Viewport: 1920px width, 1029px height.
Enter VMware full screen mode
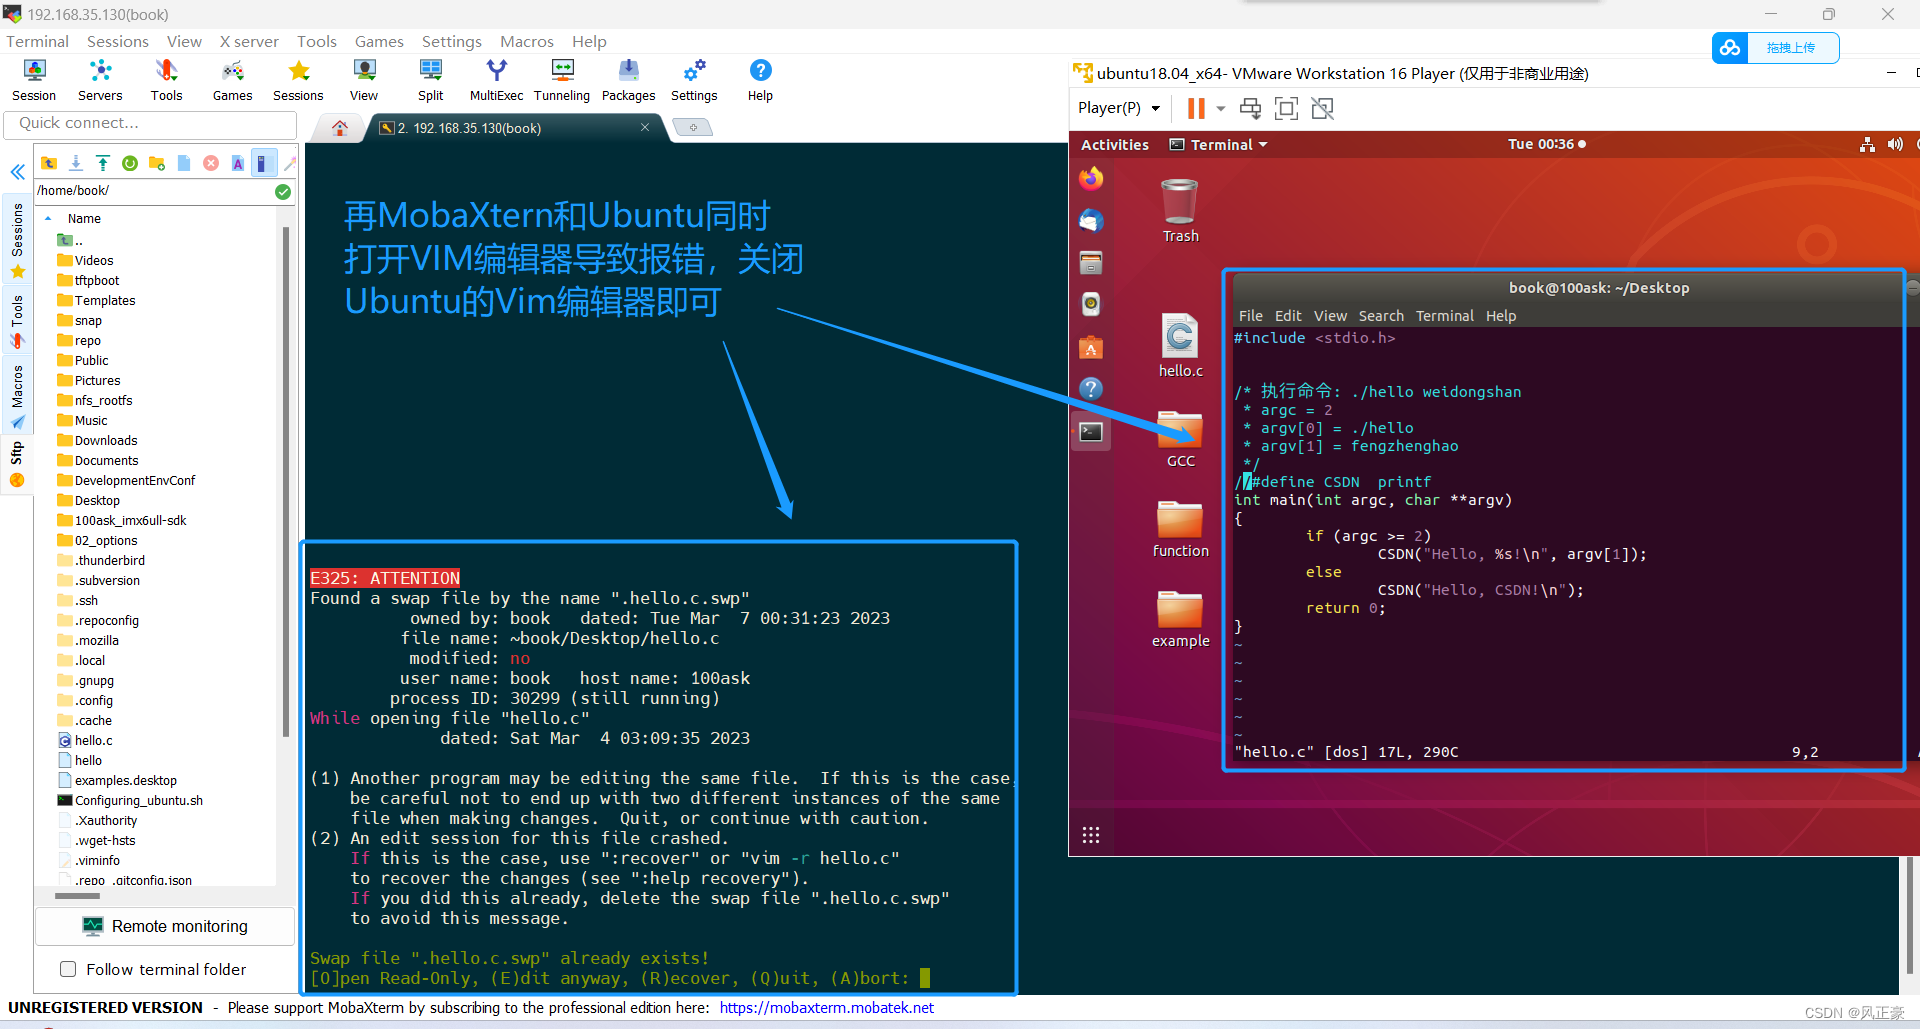coord(1287,108)
